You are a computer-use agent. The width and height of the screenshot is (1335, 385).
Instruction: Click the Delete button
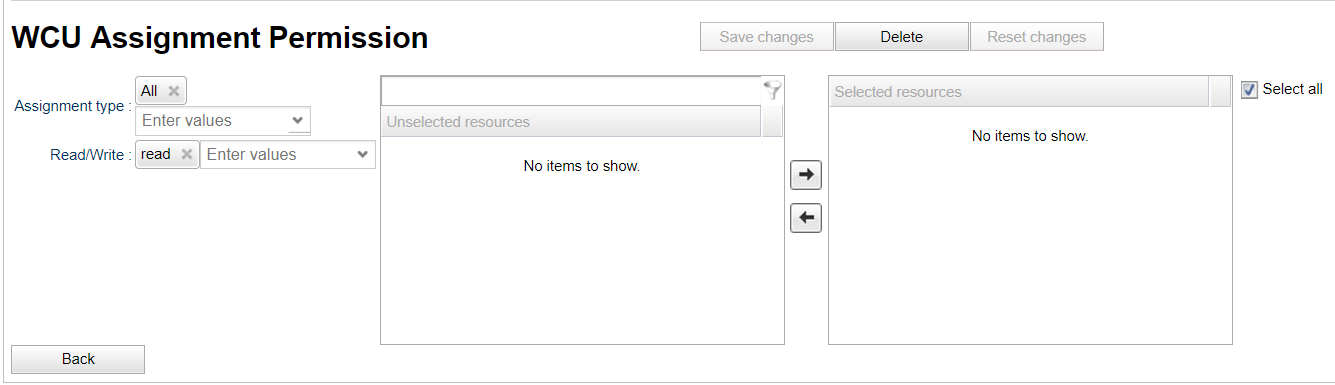(x=902, y=37)
